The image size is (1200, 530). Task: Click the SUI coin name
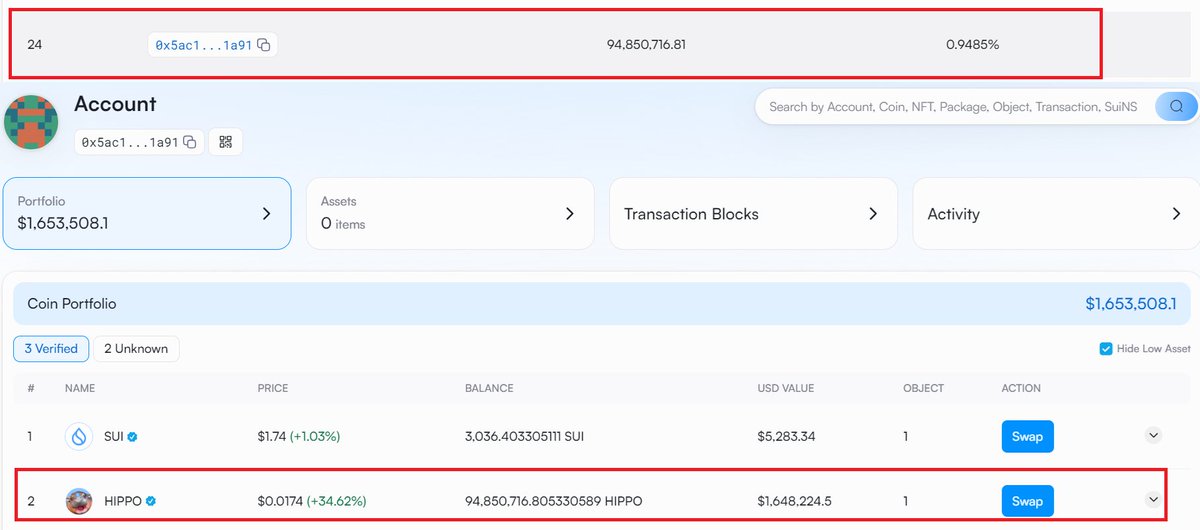point(113,437)
